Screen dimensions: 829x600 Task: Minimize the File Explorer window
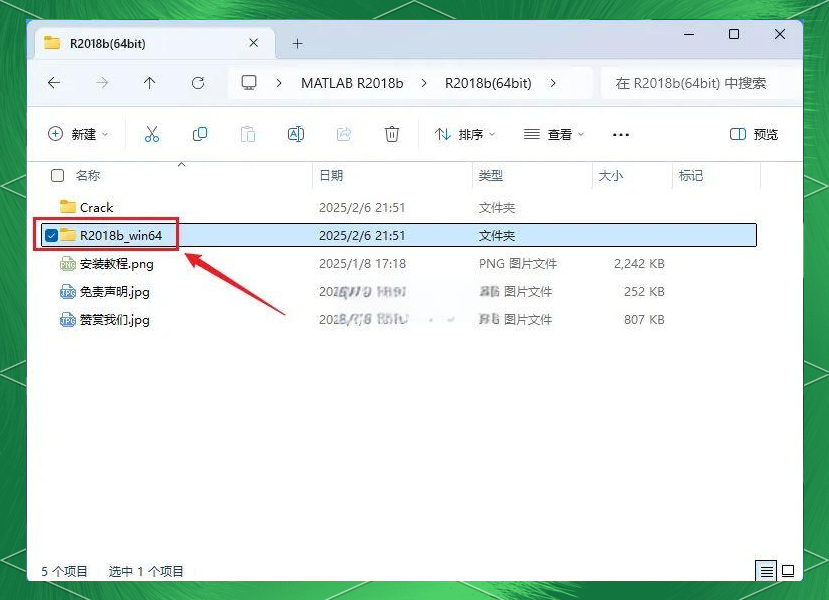coord(689,34)
